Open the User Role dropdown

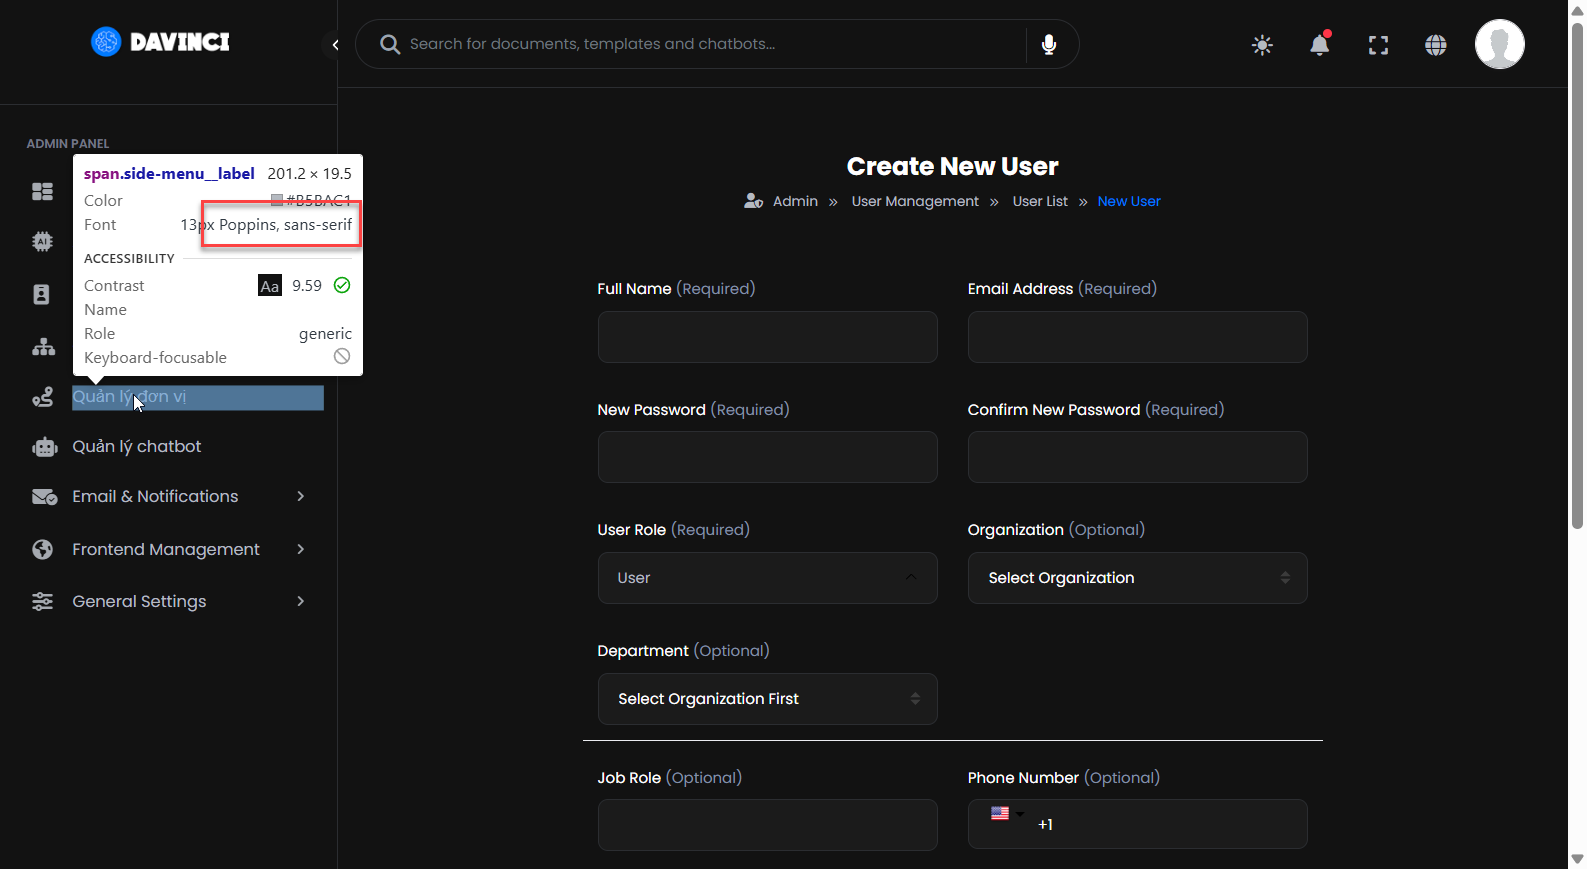767,578
